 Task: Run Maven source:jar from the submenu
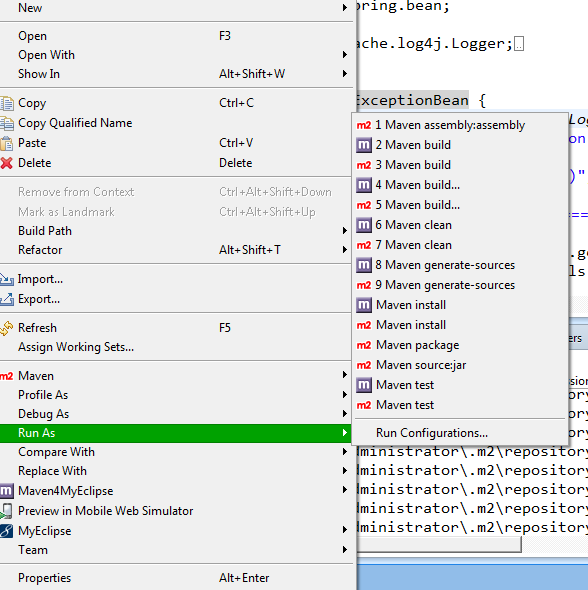coord(460,365)
